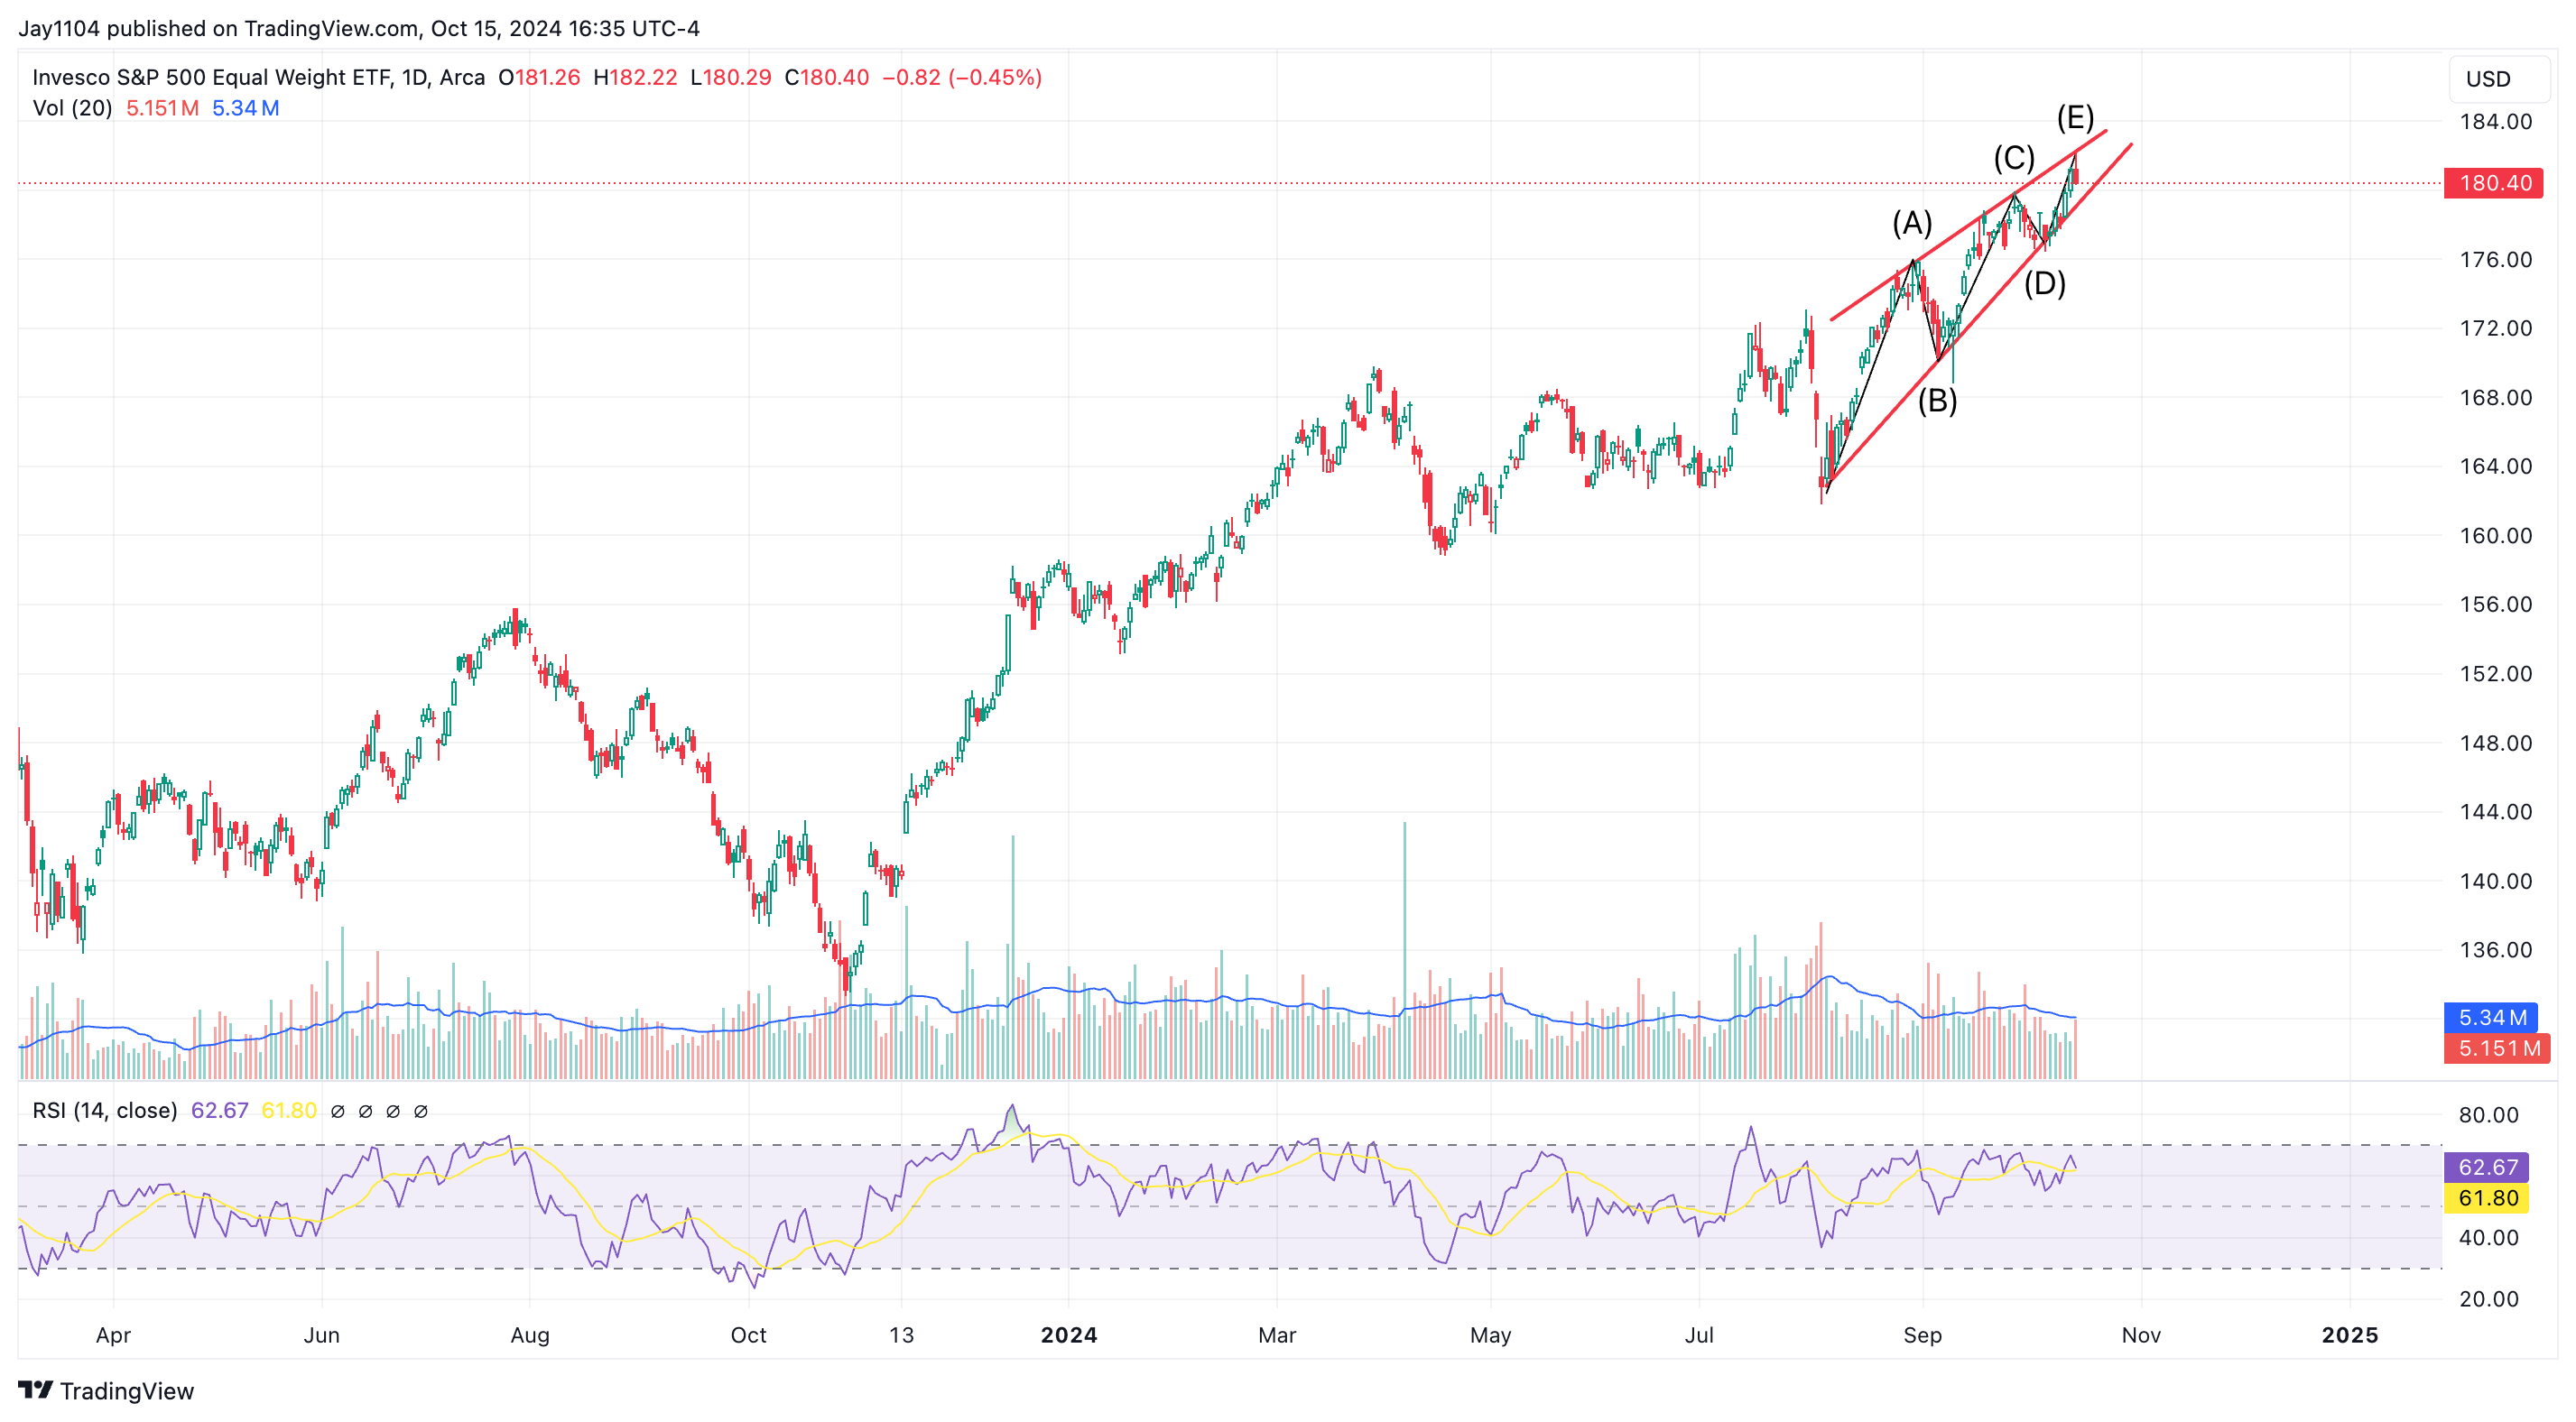Click the red 5.151 M volume legend value
Screen dimensions: 2576x1422
click(162, 108)
